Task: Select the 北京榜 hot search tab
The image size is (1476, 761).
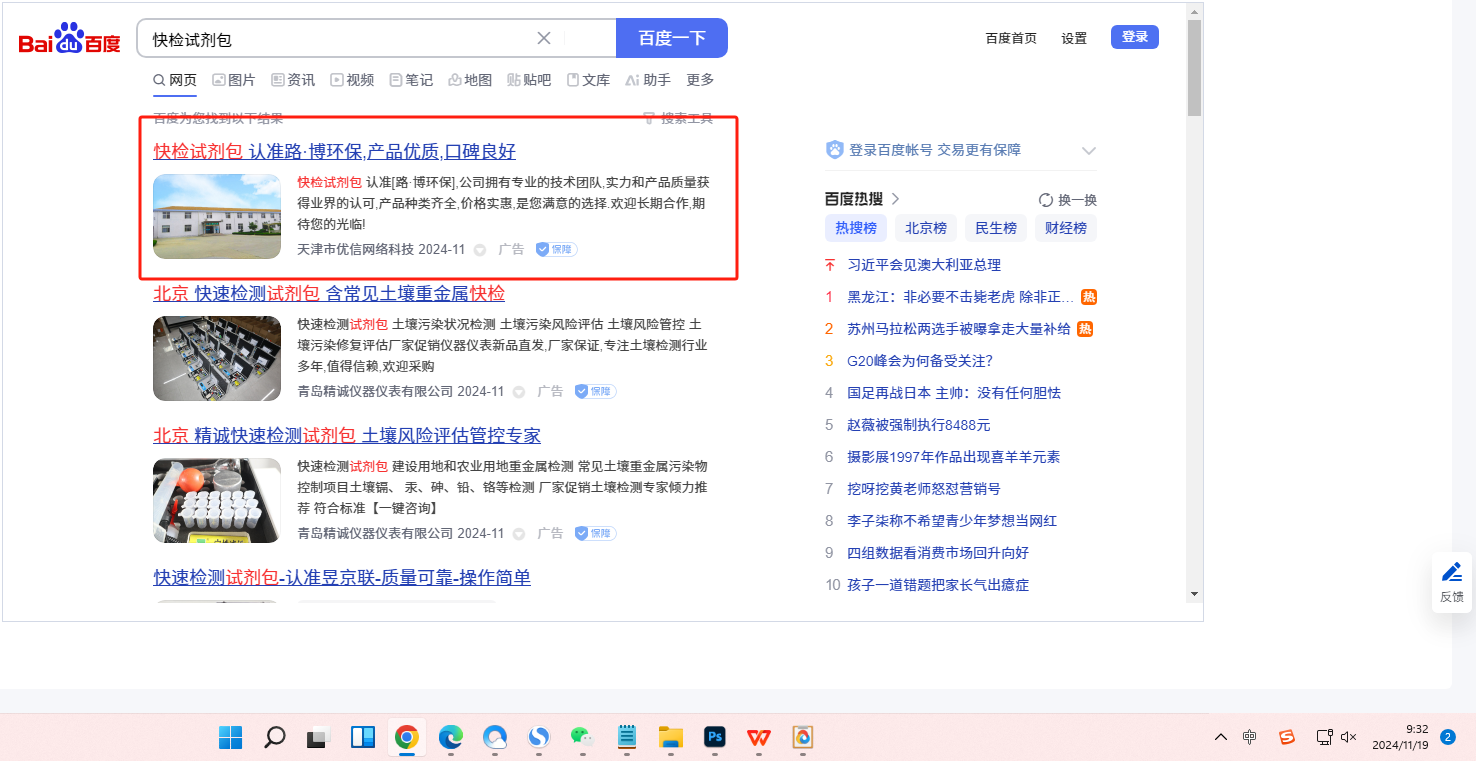Action: [925, 228]
